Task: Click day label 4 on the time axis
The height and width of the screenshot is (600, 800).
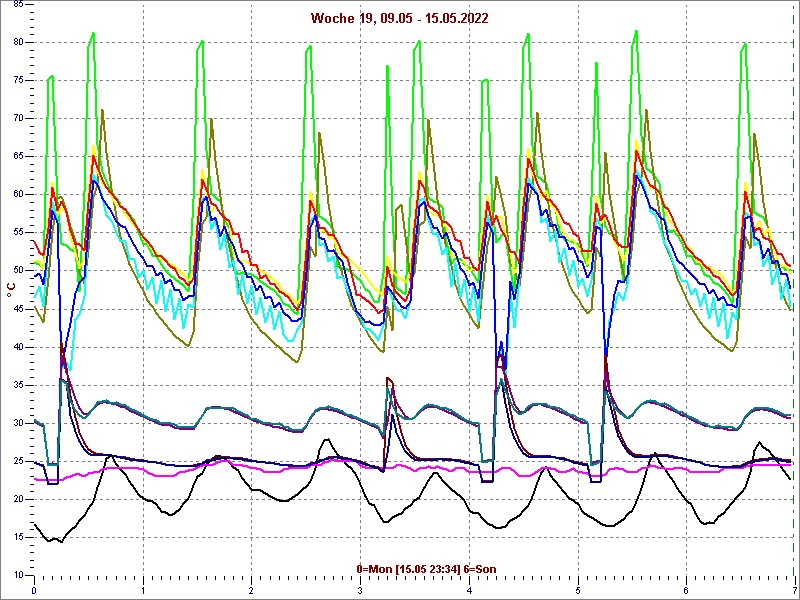Action: pos(469,592)
